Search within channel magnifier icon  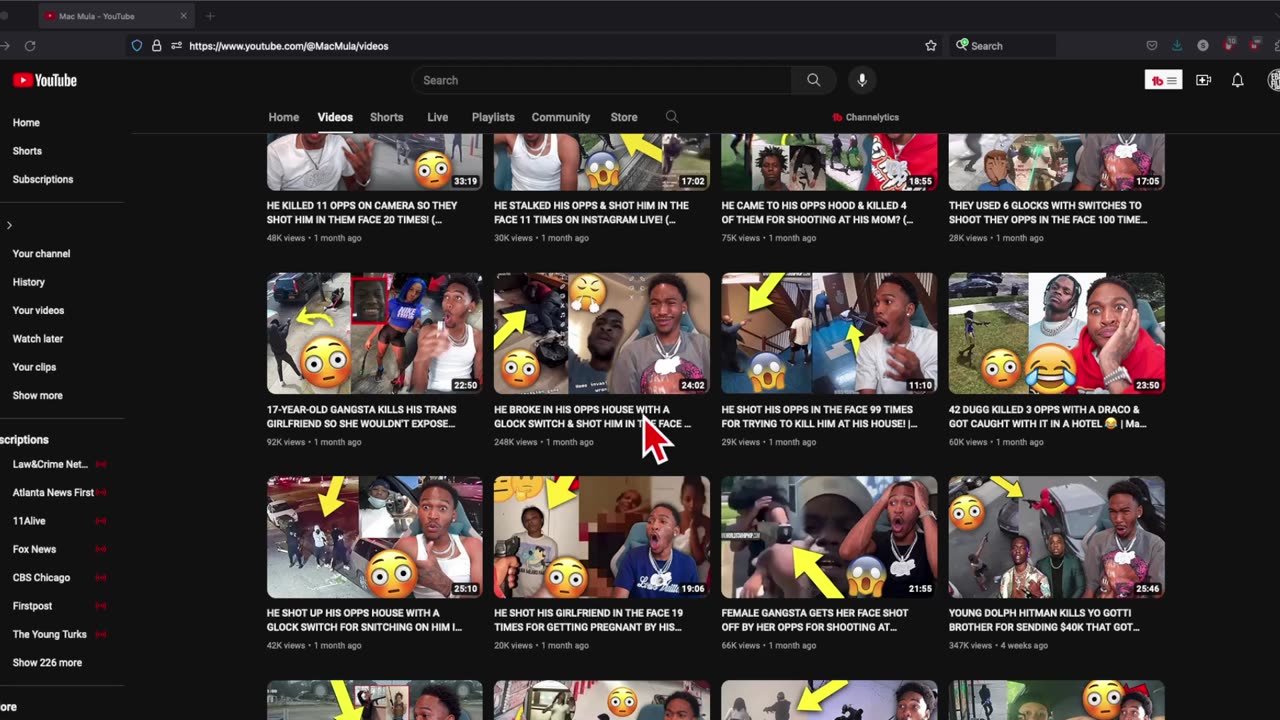click(x=672, y=117)
